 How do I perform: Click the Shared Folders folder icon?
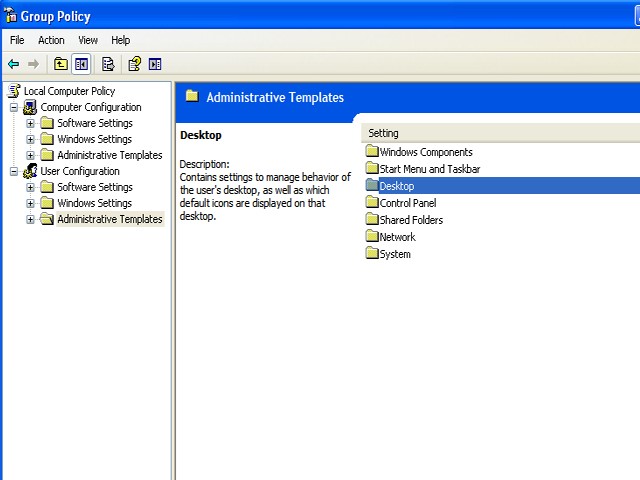point(372,219)
